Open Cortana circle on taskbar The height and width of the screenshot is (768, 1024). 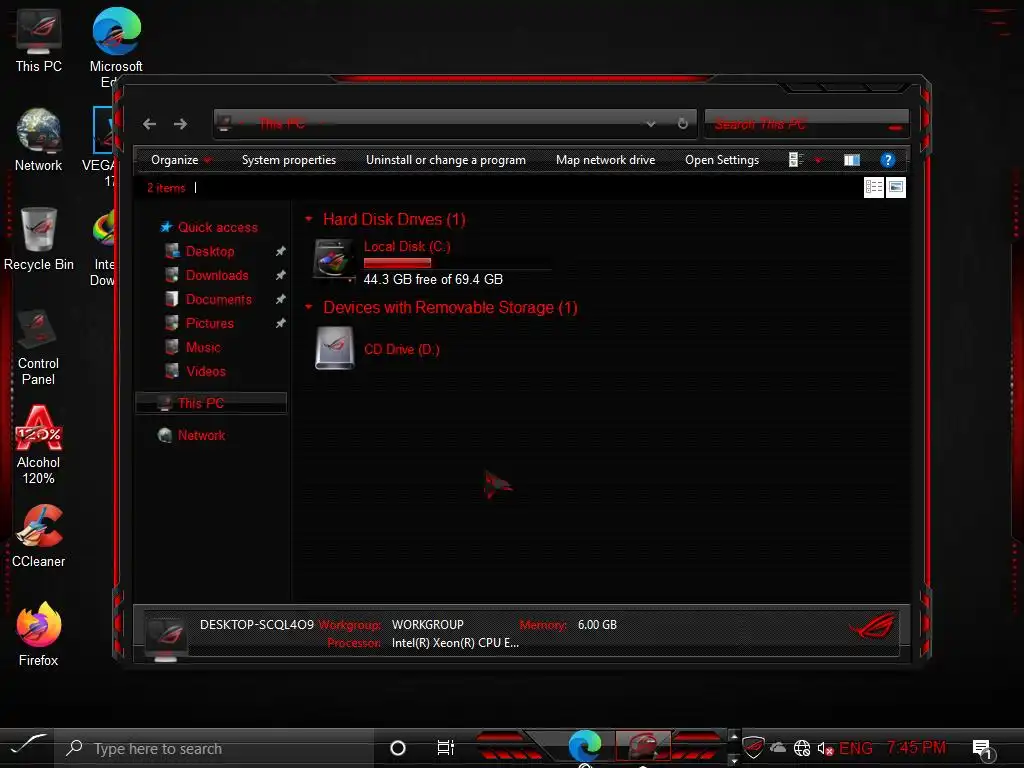click(398, 748)
